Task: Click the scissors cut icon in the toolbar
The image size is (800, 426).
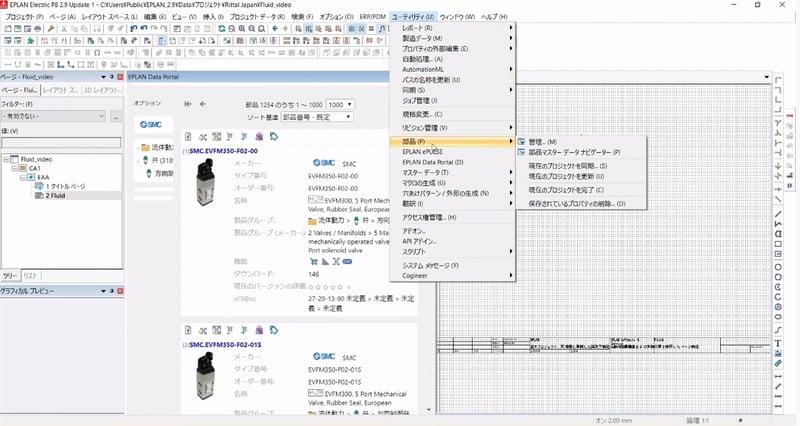Action: (64, 29)
